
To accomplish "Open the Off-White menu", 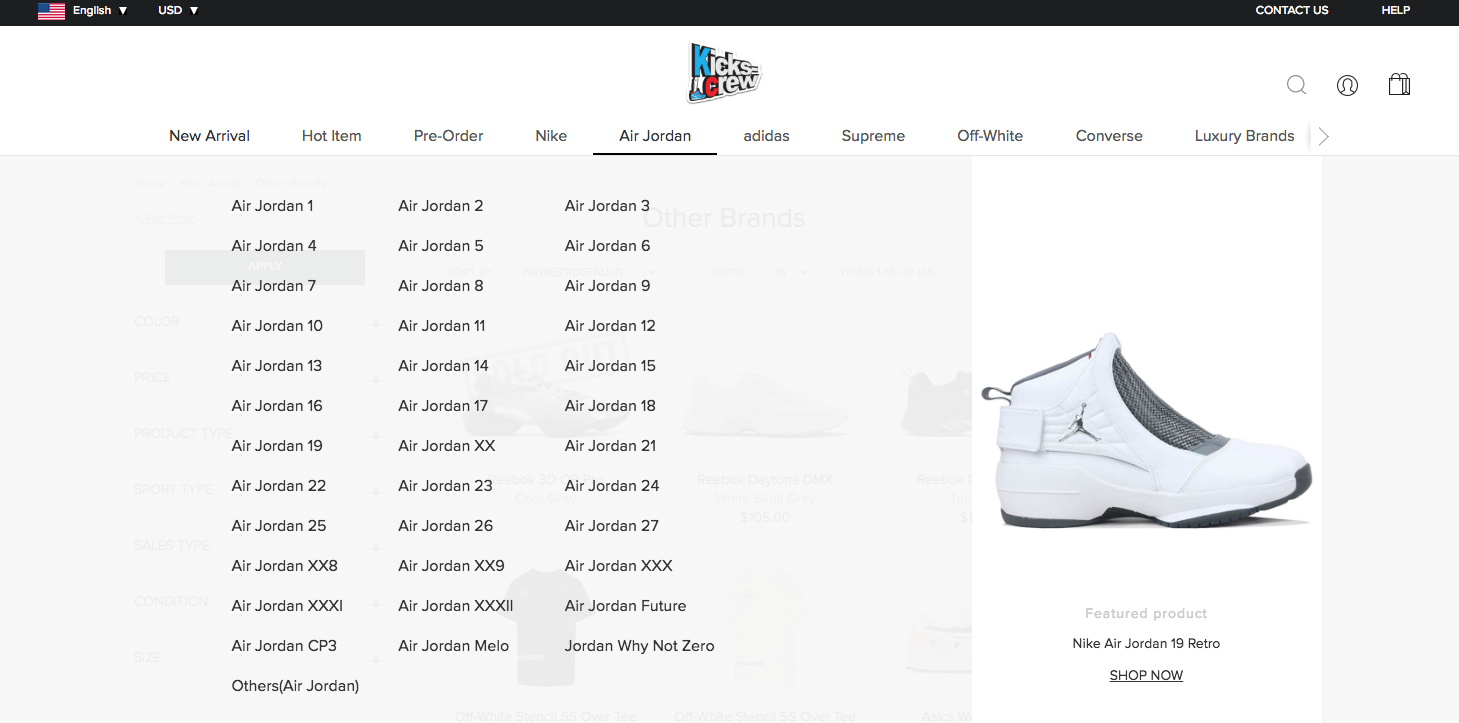I will click(x=990, y=136).
